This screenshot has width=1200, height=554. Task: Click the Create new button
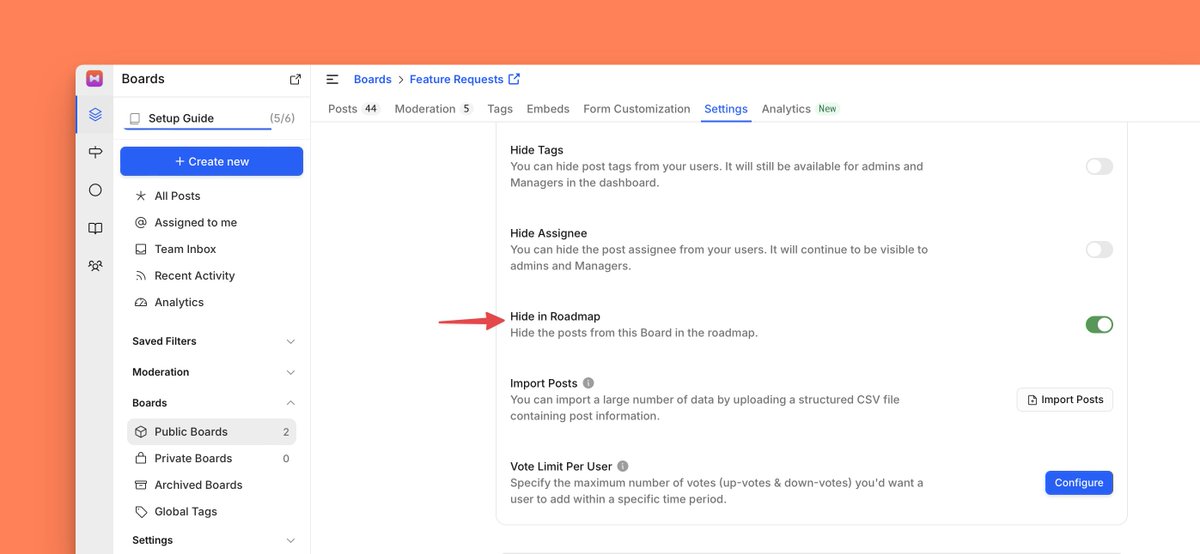(x=211, y=161)
